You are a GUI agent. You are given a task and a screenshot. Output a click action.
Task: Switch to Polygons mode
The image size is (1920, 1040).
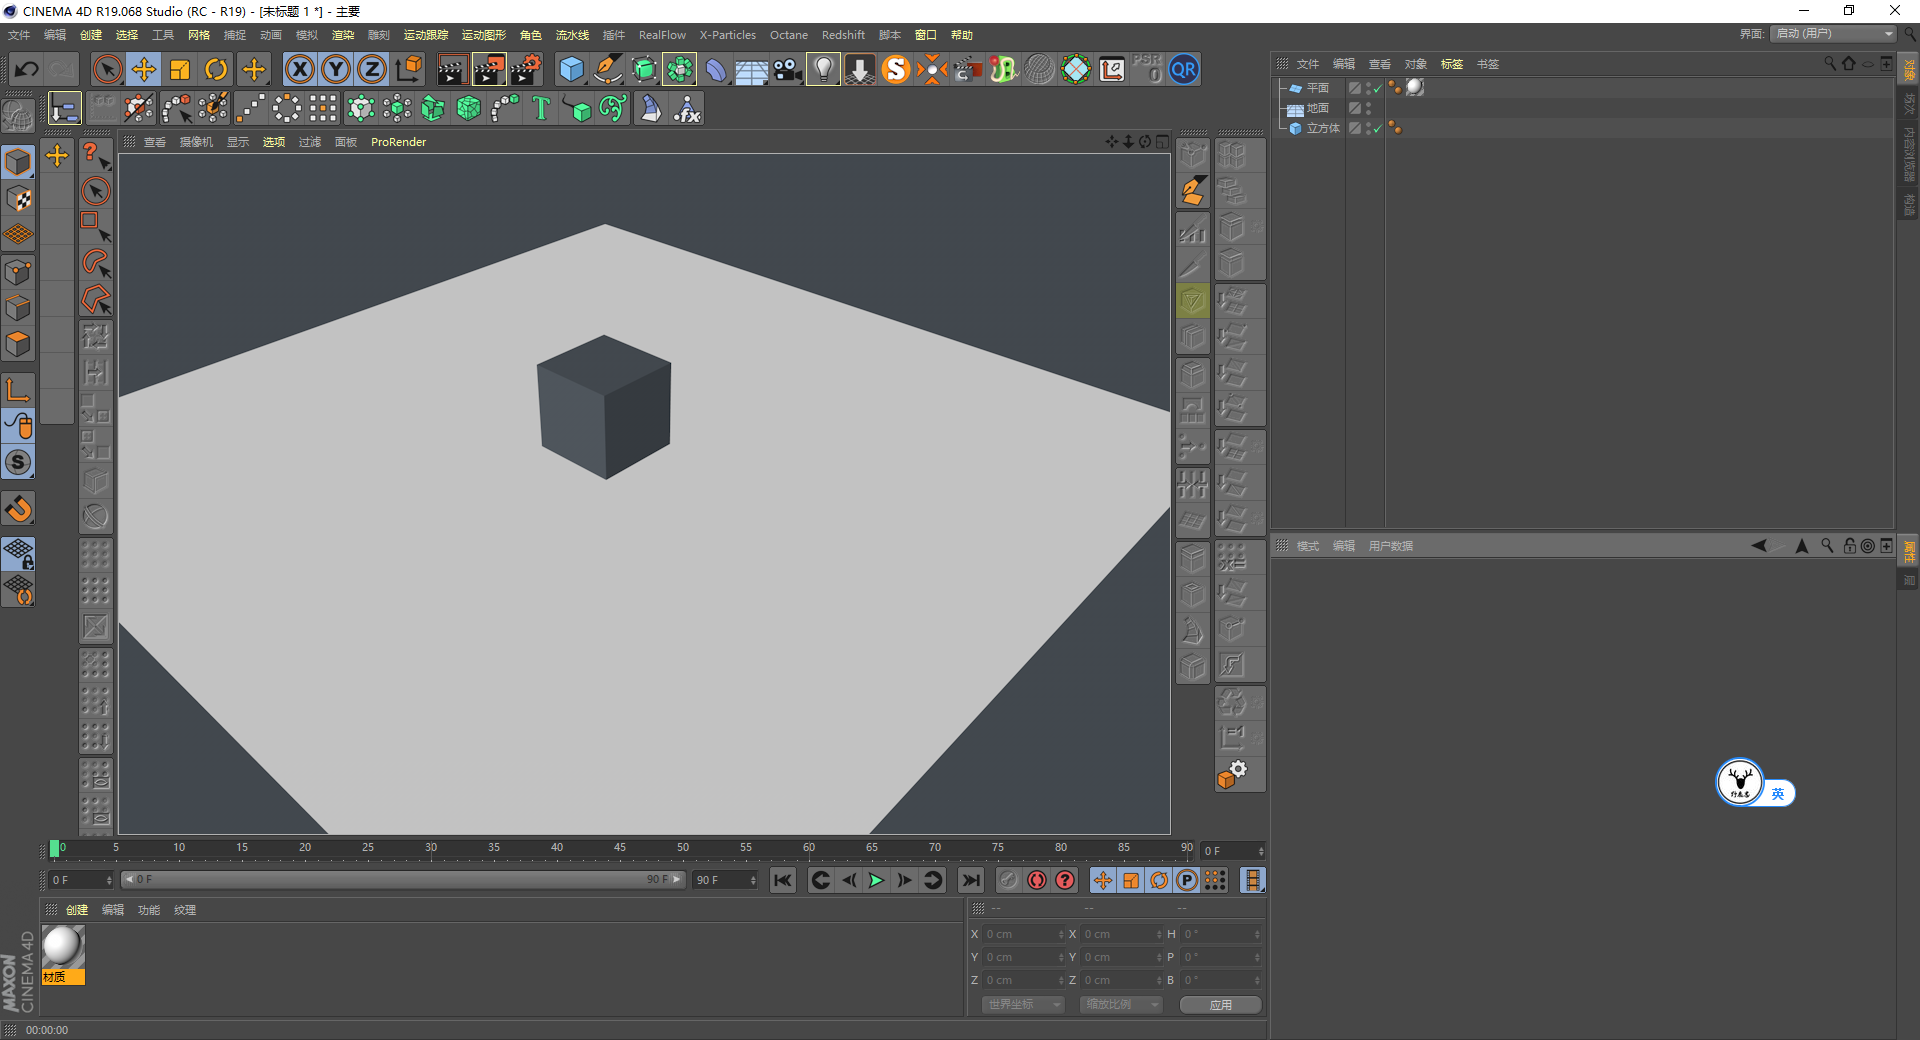pos(18,345)
